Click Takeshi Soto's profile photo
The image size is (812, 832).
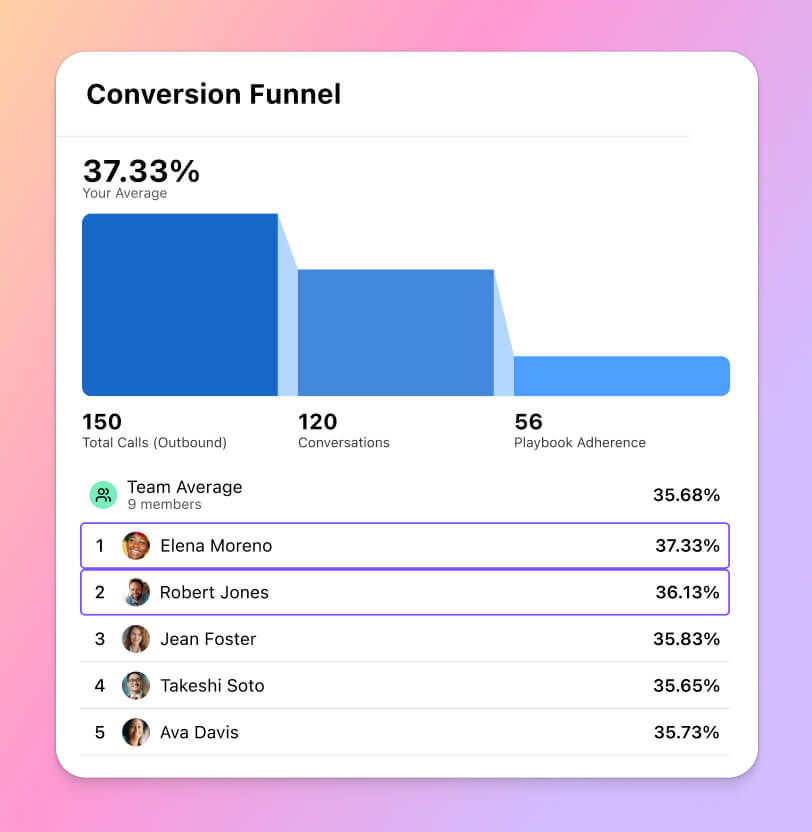click(136, 686)
